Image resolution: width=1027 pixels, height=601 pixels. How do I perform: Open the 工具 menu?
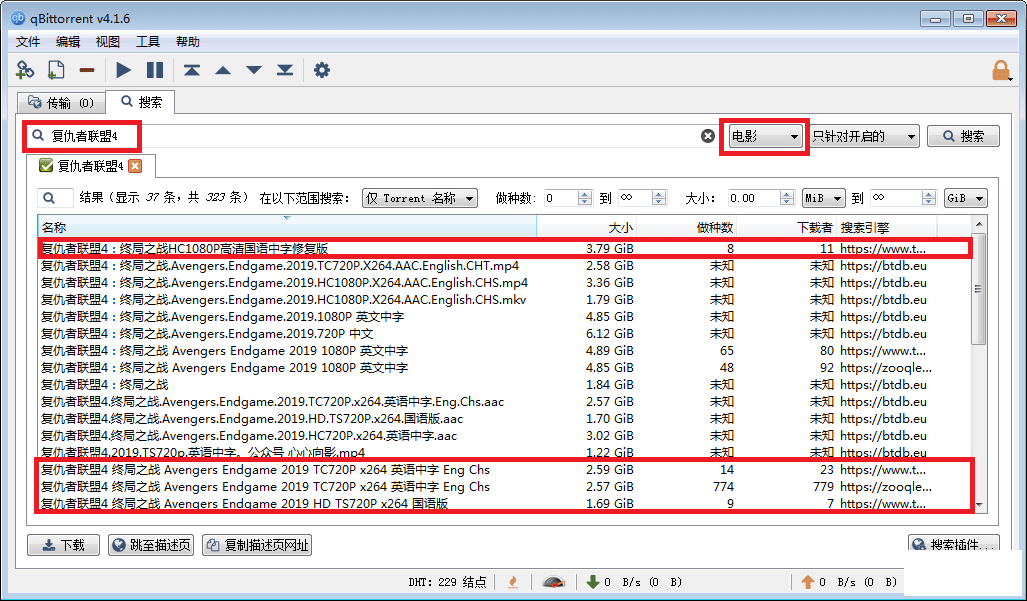coord(148,42)
